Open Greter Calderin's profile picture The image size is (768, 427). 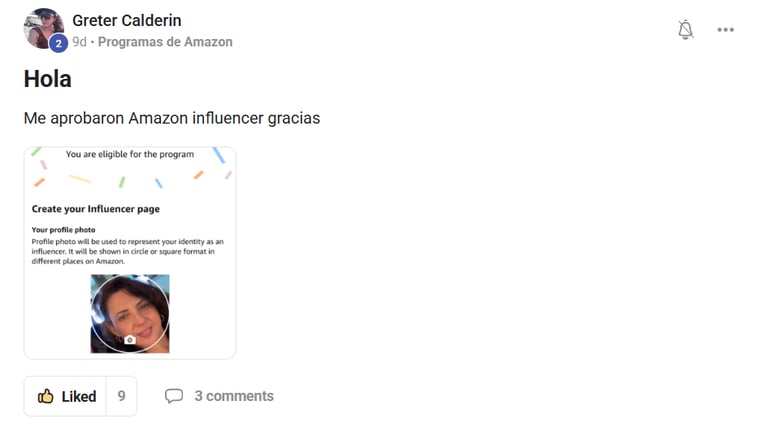pos(44,28)
